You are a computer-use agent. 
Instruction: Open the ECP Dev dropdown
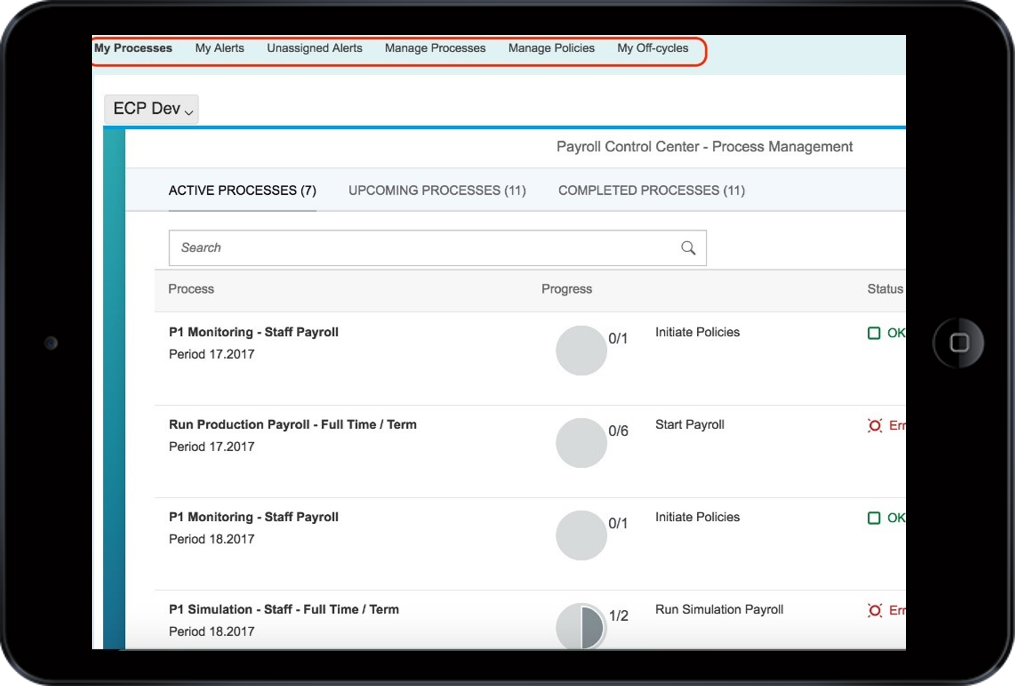tap(152, 109)
